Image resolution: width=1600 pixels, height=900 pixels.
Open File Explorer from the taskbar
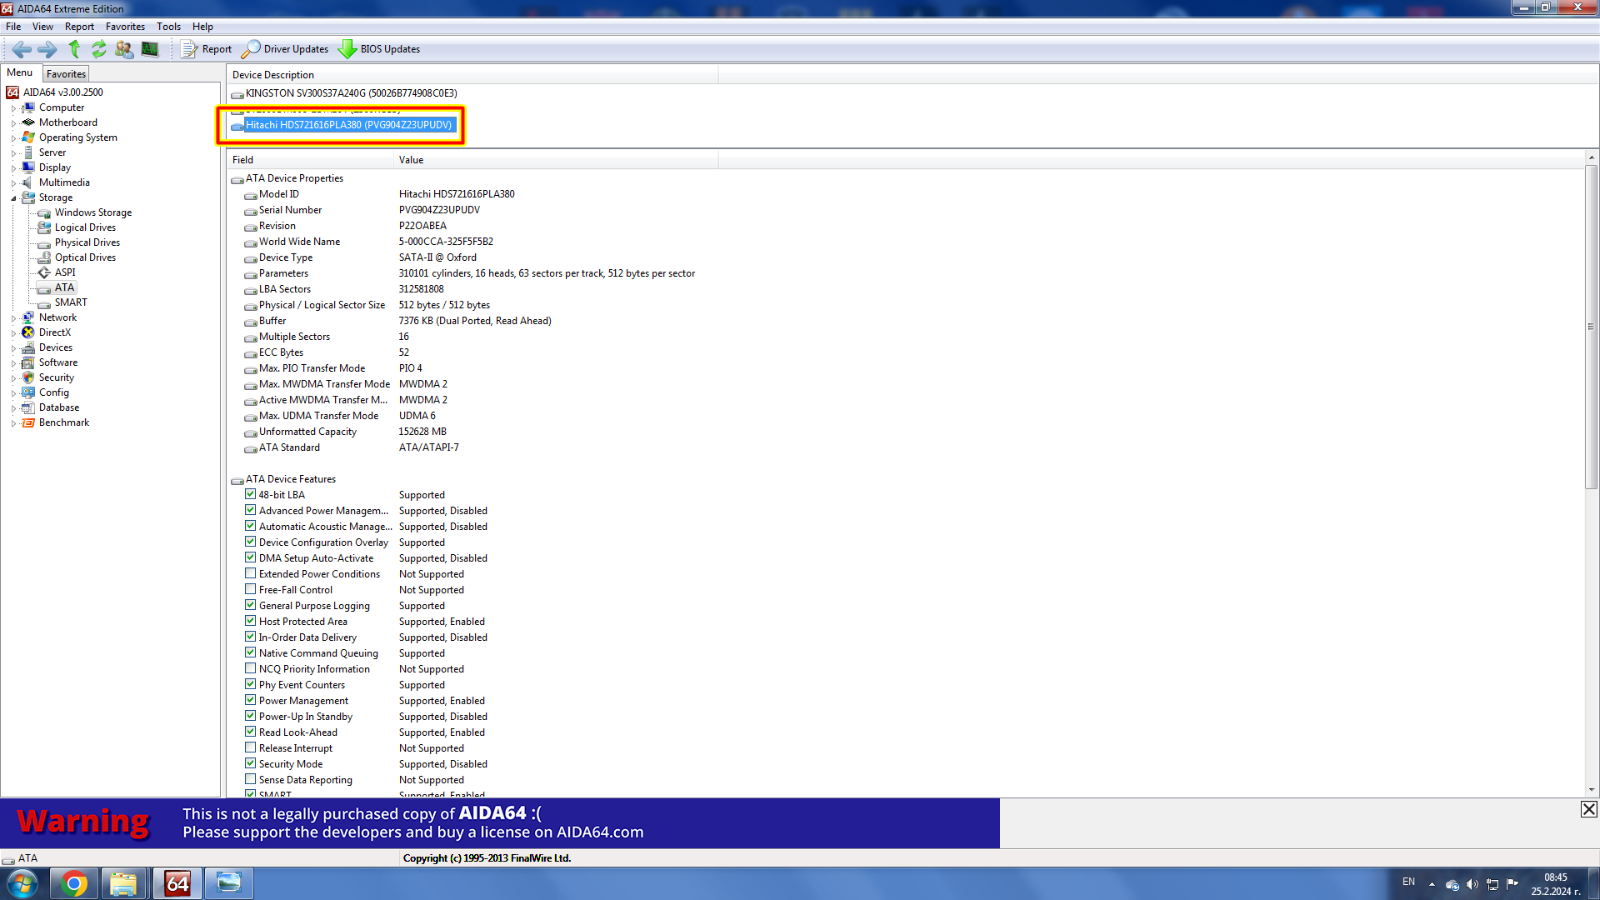124,884
